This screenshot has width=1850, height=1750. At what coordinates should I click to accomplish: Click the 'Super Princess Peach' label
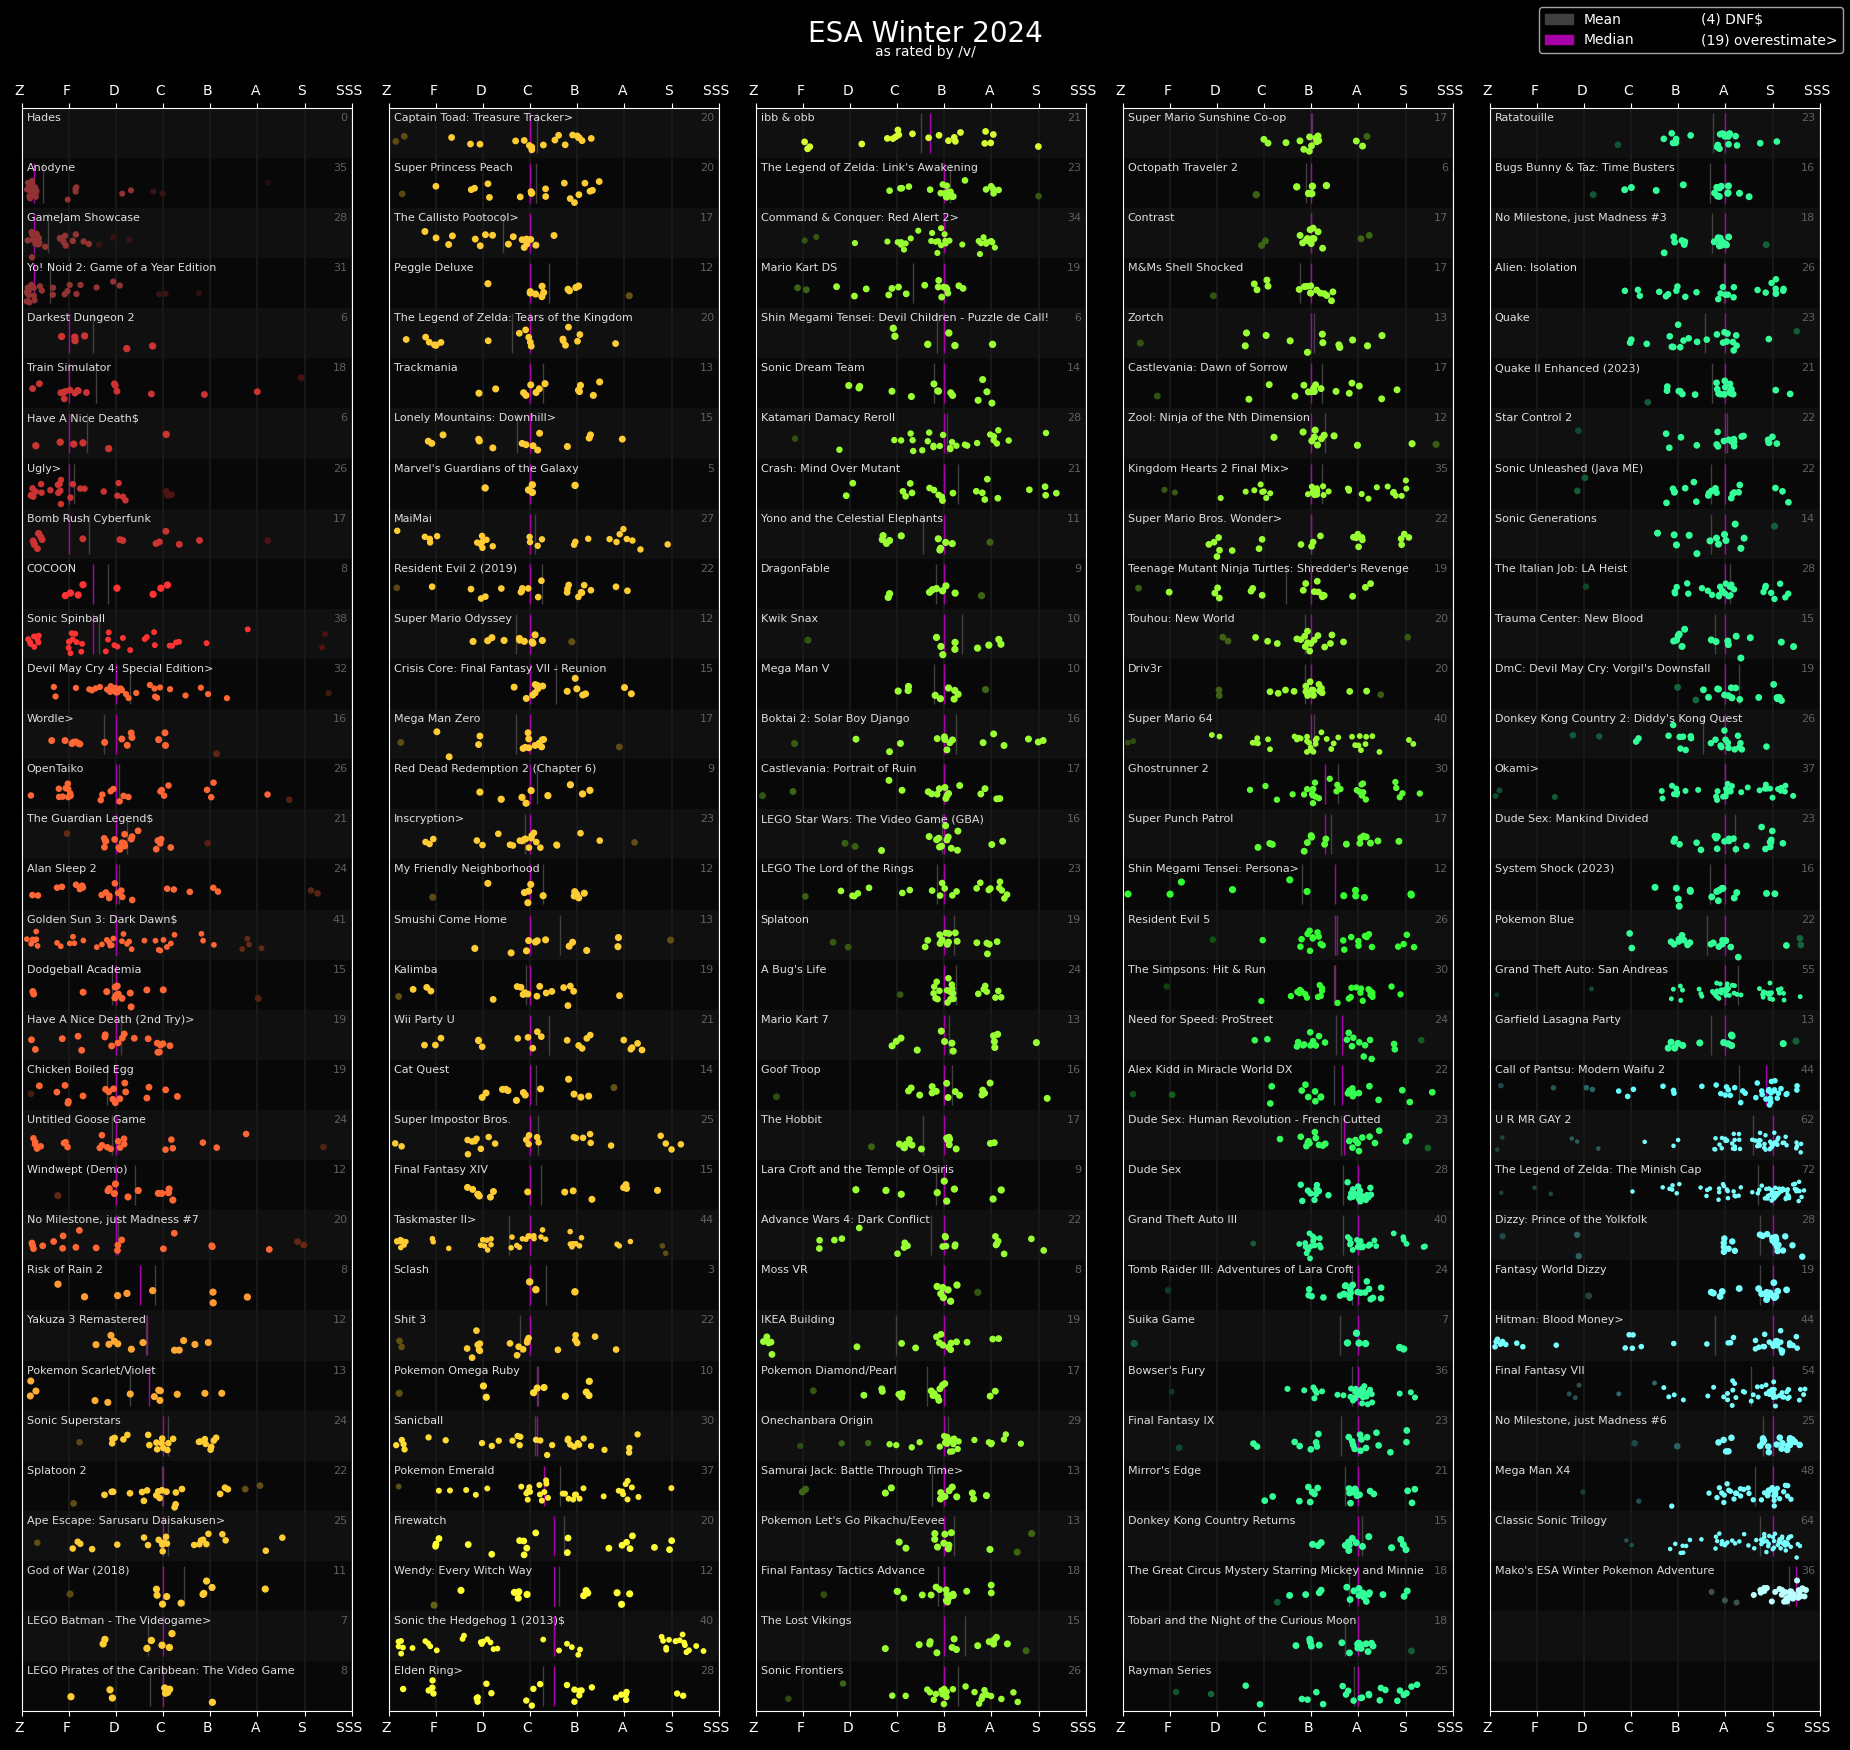(x=453, y=168)
